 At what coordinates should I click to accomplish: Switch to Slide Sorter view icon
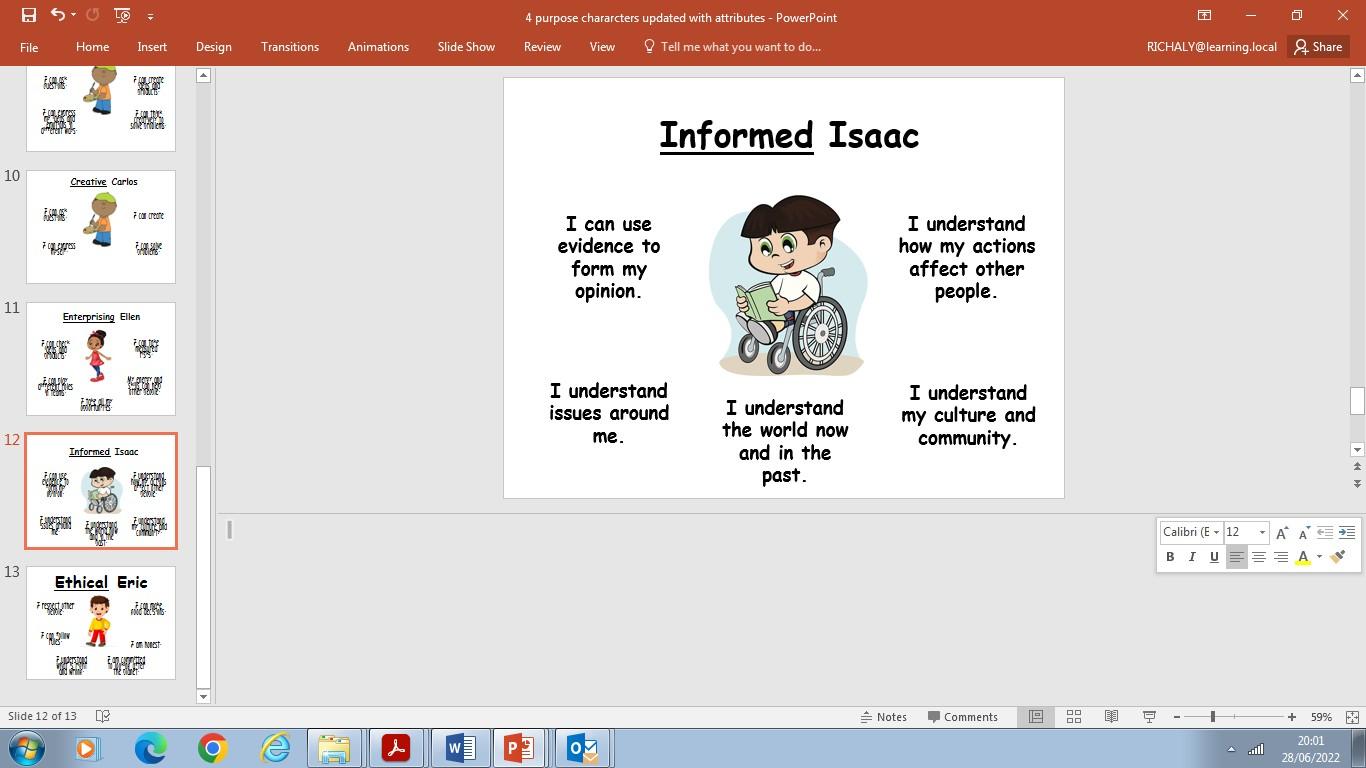point(1074,717)
